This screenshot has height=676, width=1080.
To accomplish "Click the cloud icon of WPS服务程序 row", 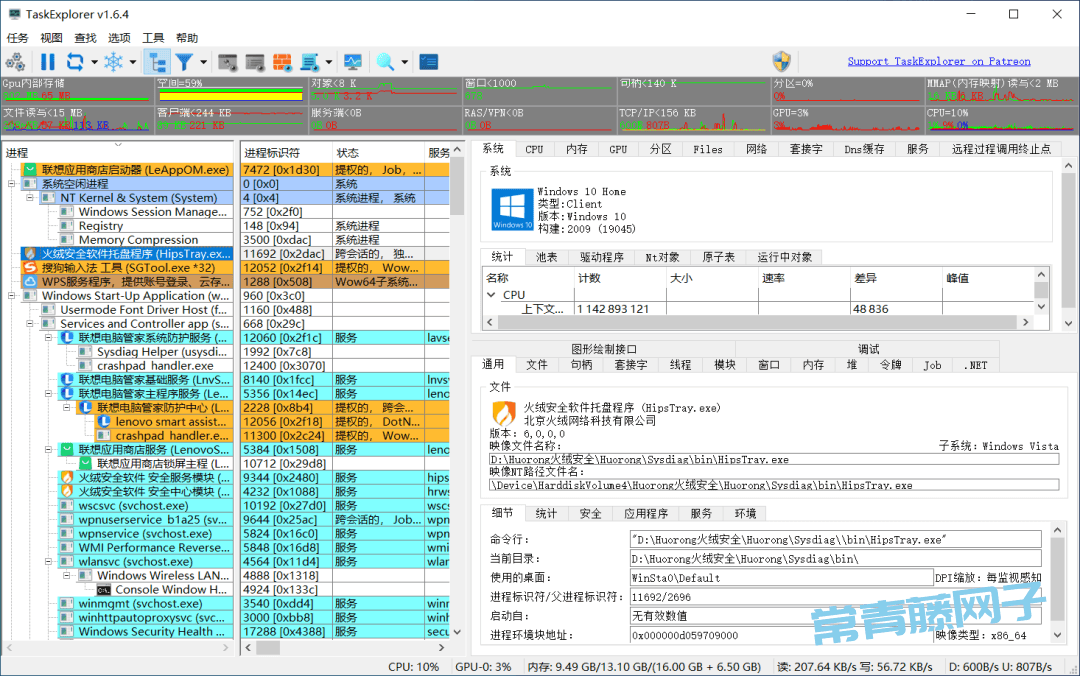I will pyautogui.click(x=30, y=282).
